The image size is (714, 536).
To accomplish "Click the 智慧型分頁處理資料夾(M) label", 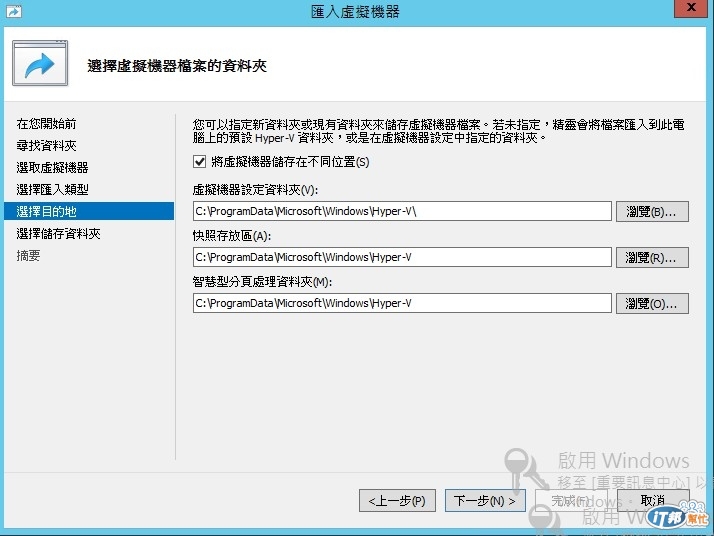I will pyautogui.click(x=262, y=282).
